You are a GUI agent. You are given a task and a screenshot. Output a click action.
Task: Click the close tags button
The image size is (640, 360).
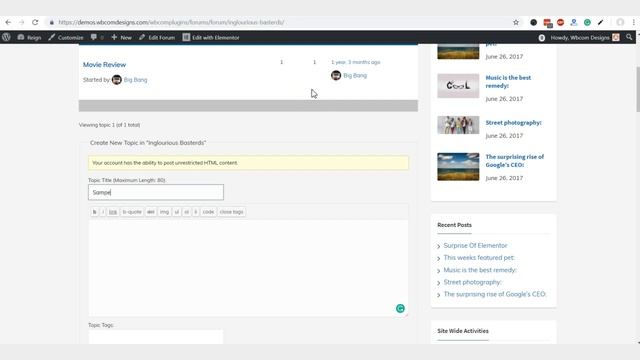click(x=231, y=212)
